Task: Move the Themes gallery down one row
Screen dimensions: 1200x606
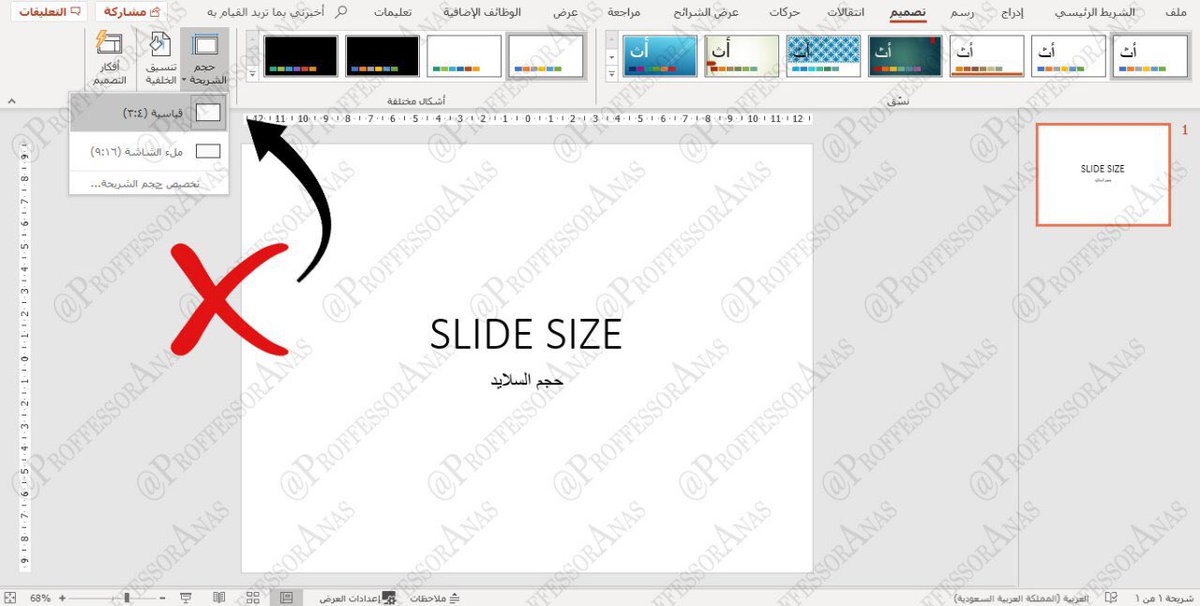Action: click(x=611, y=57)
